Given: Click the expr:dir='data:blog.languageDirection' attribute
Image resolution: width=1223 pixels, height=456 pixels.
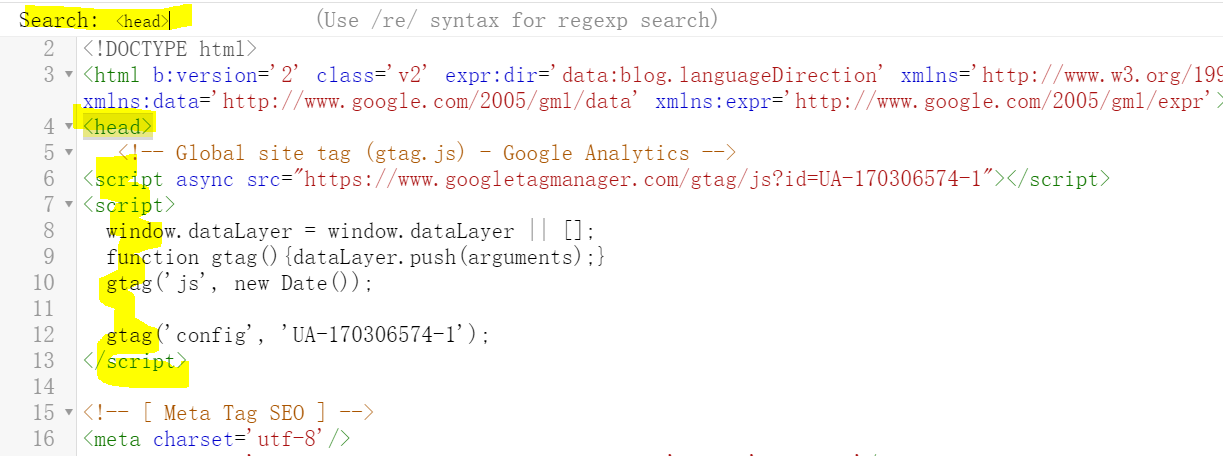Looking at the screenshot, I should tap(663, 75).
